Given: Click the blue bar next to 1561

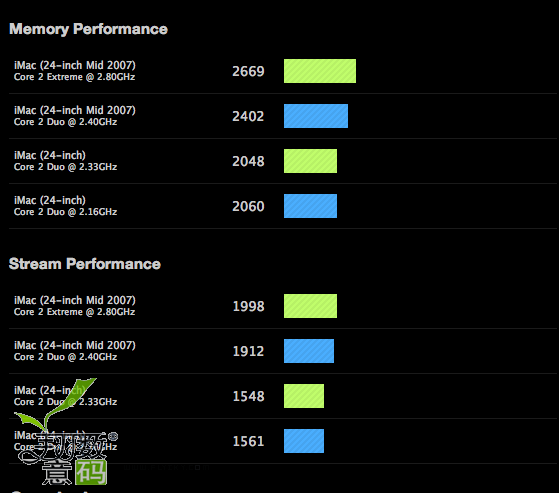Looking at the screenshot, I should (304, 441).
